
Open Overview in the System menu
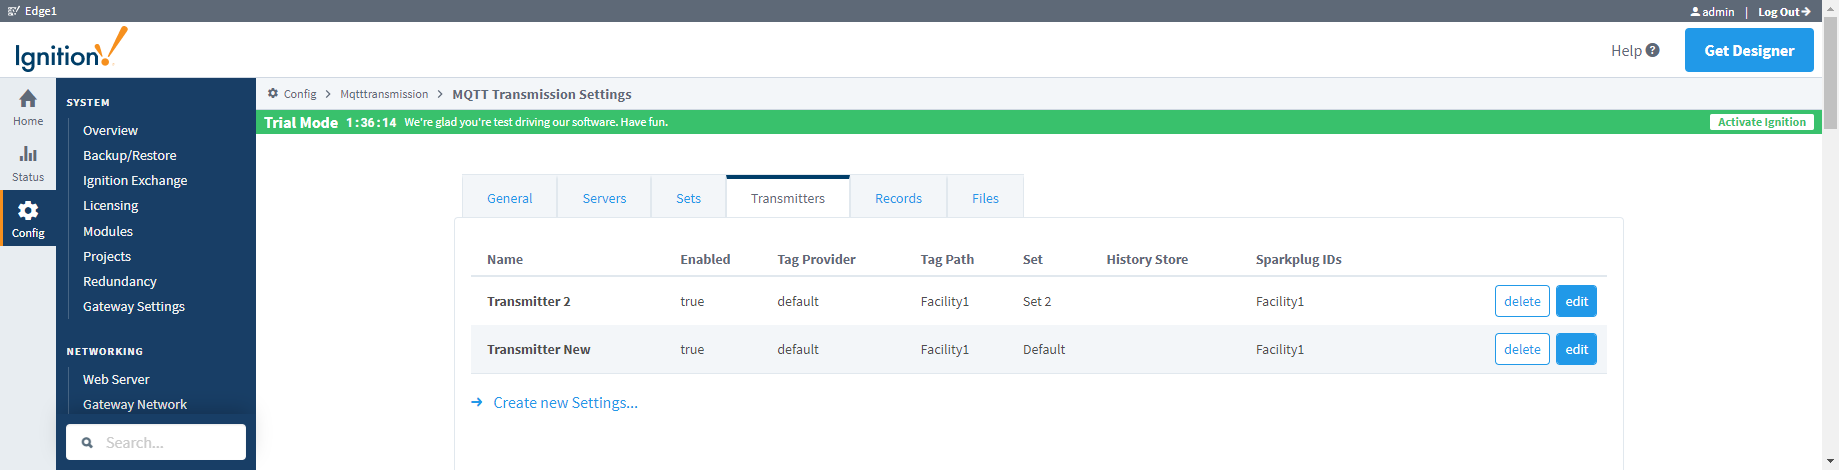coord(110,130)
